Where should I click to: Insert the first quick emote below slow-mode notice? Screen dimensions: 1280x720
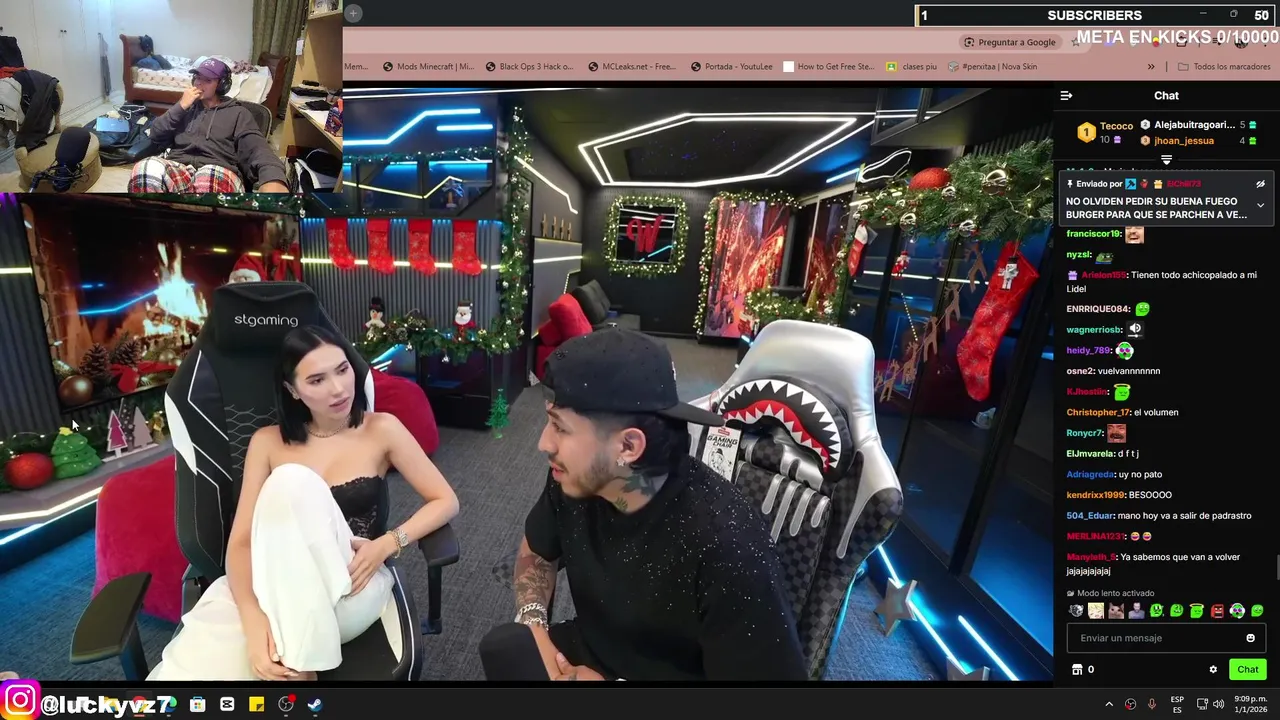coord(1076,611)
